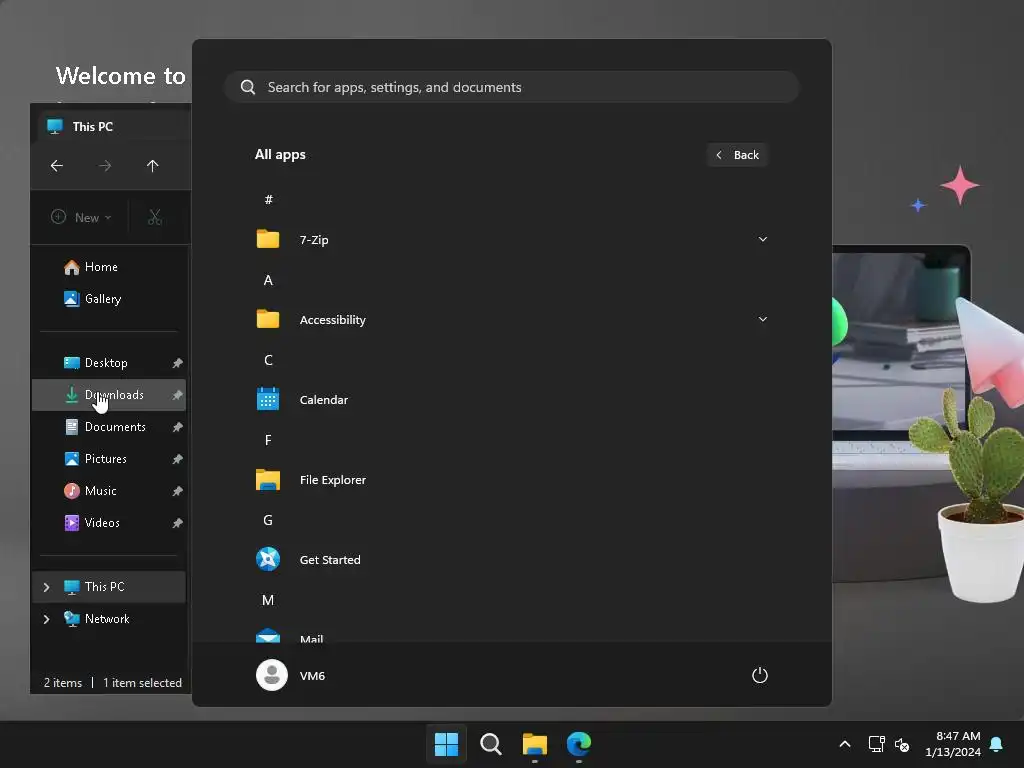Open the New dropdown in File Explorer
This screenshot has width=1024, height=768.
(x=82, y=217)
